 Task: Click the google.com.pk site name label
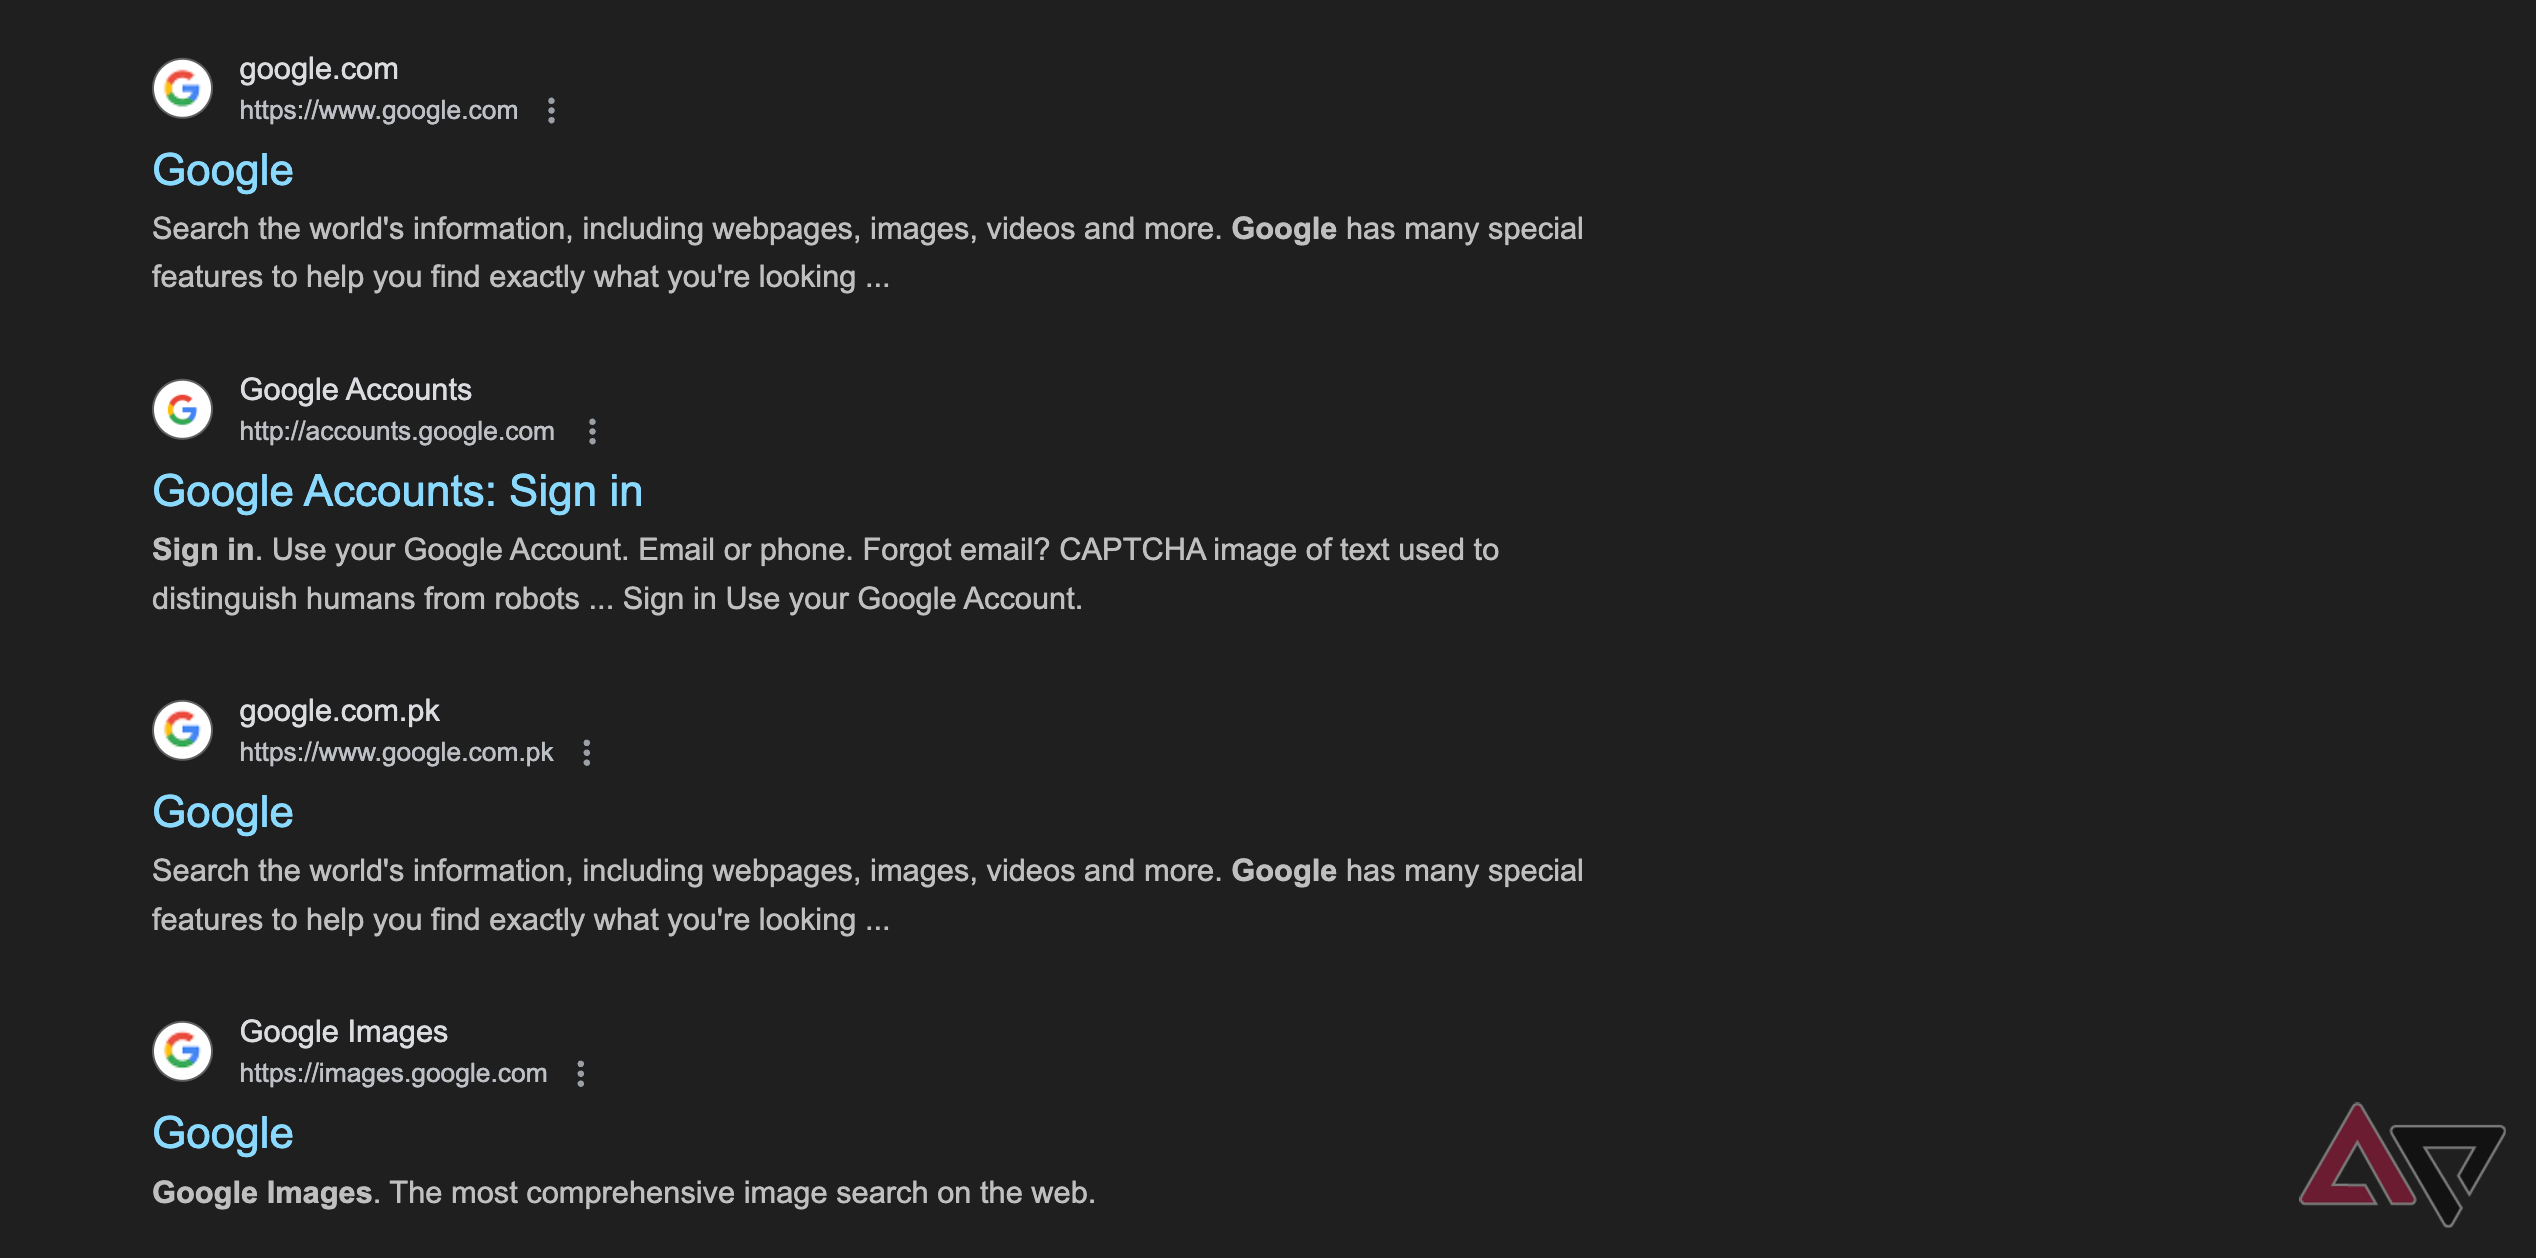(340, 710)
